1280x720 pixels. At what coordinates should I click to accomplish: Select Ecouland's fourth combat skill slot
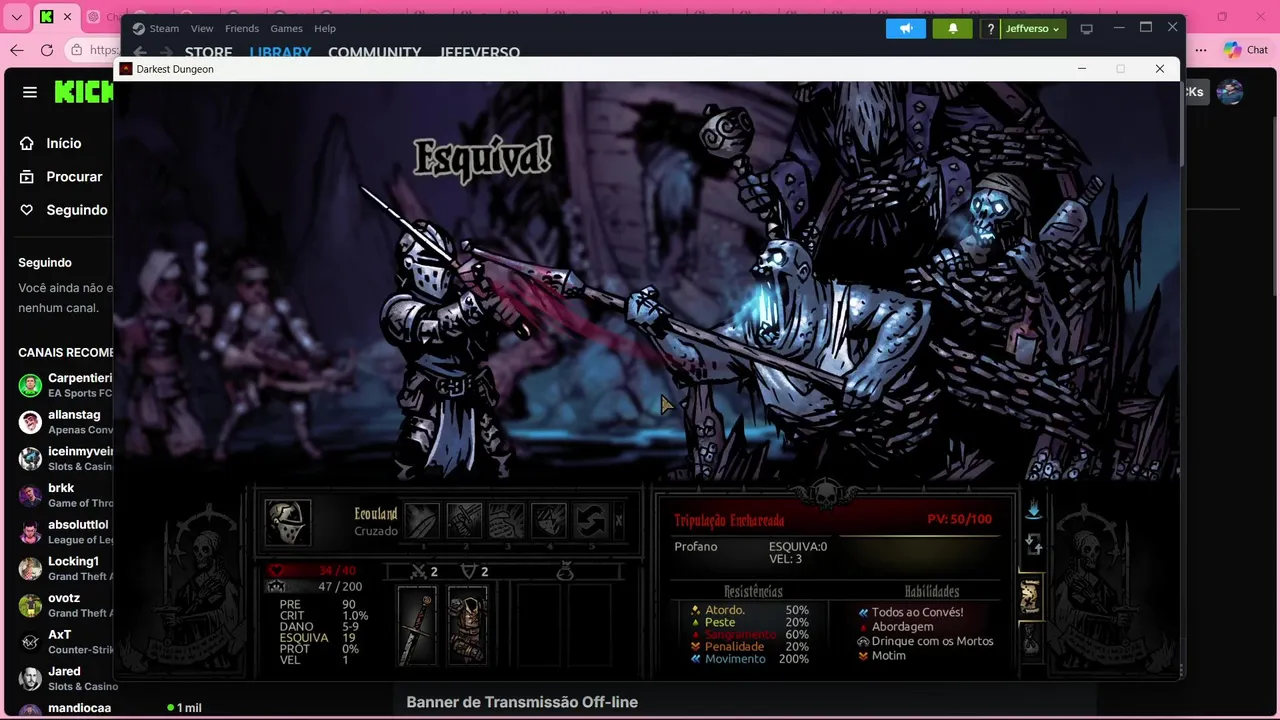(x=548, y=521)
